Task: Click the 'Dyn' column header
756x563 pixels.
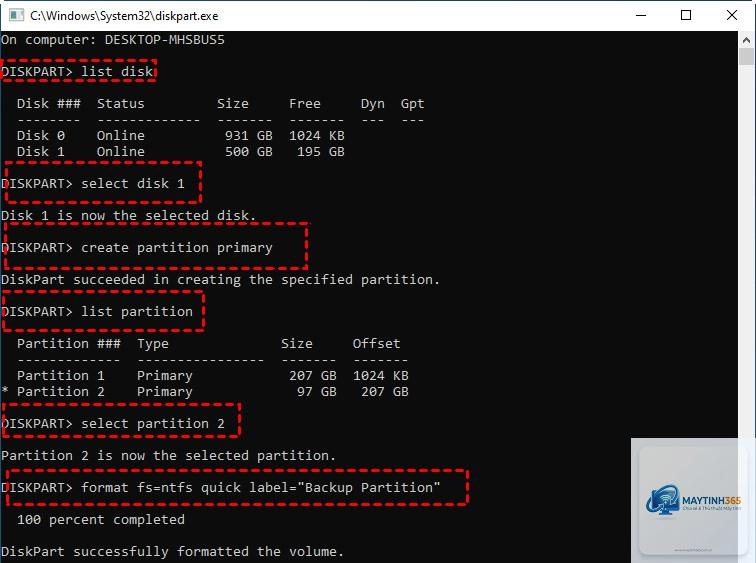Action: [373, 104]
